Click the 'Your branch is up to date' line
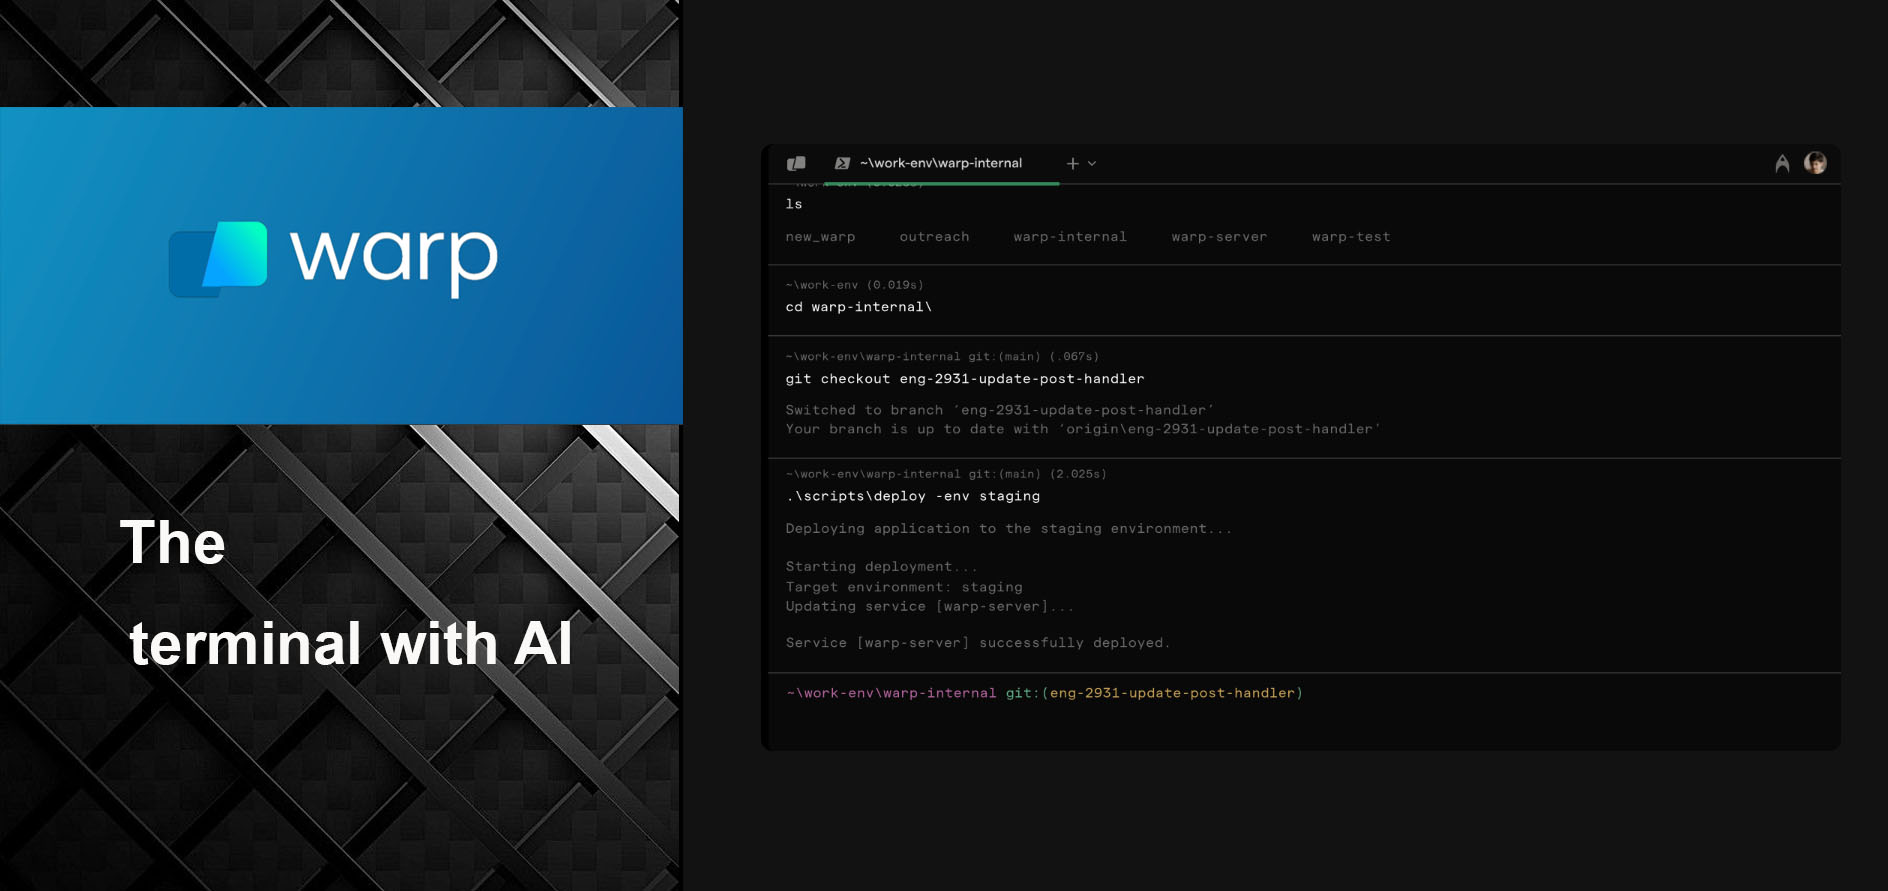This screenshot has width=1888, height=891. [1083, 429]
